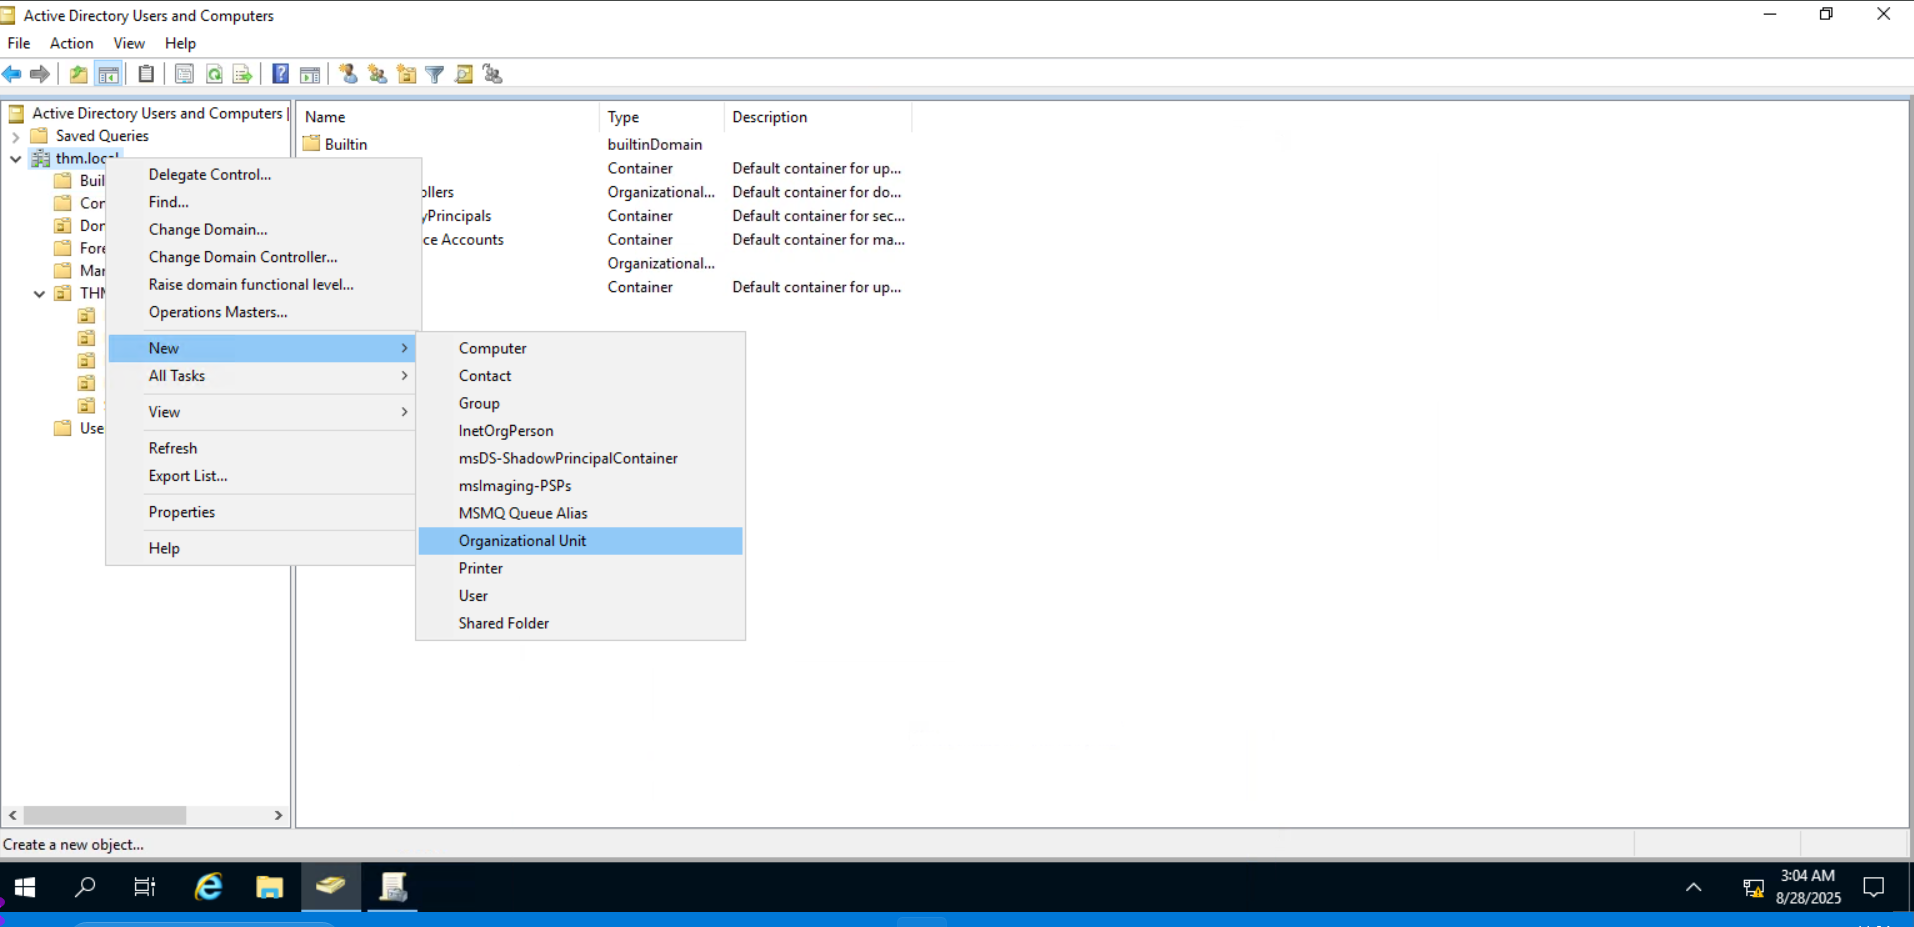Collapse the thm.local tree node
Image resolution: width=1914 pixels, height=927 pixels.
(x=15, y=158)
